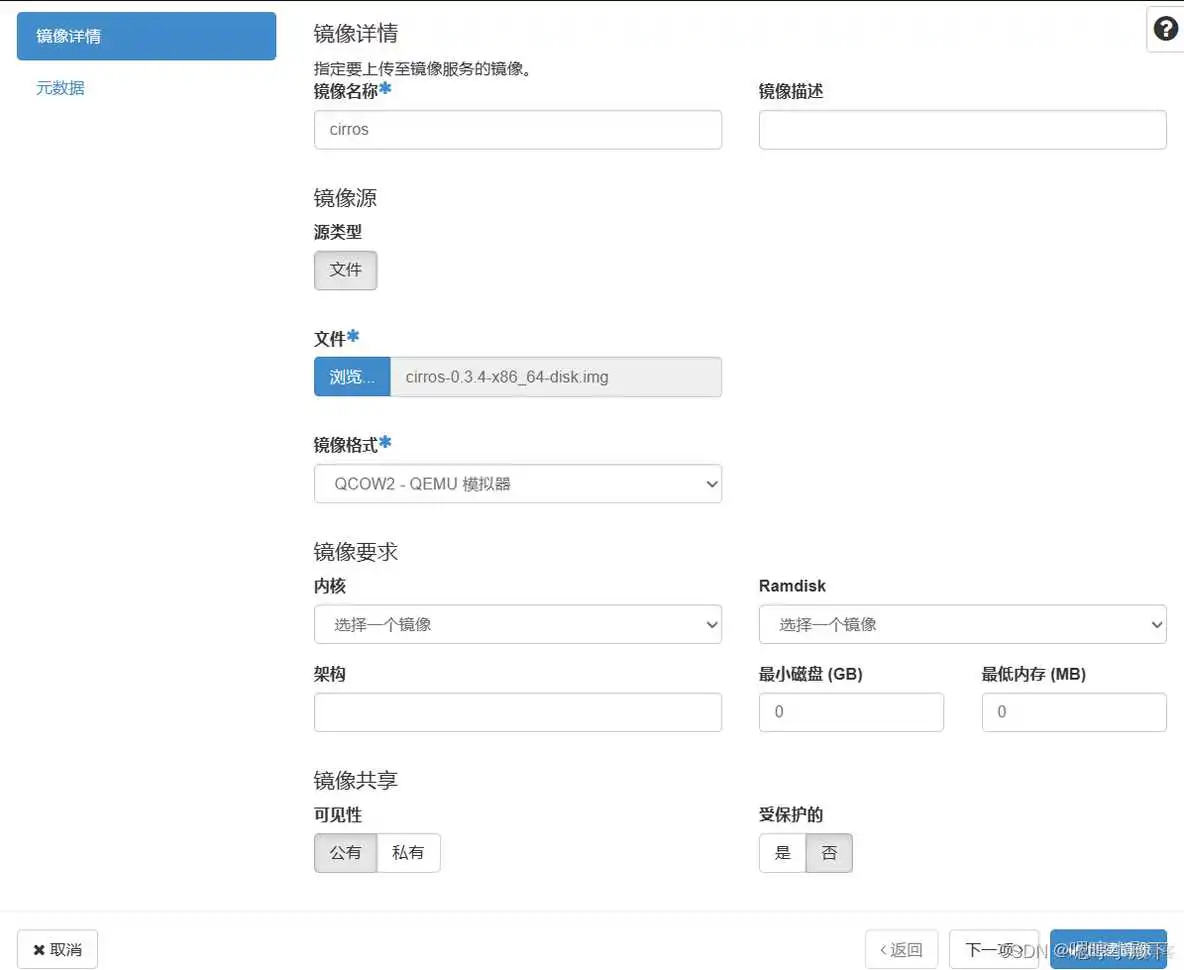Click the 下一项 next button
Screen dimensions: 1184x970
pos(993,948)
